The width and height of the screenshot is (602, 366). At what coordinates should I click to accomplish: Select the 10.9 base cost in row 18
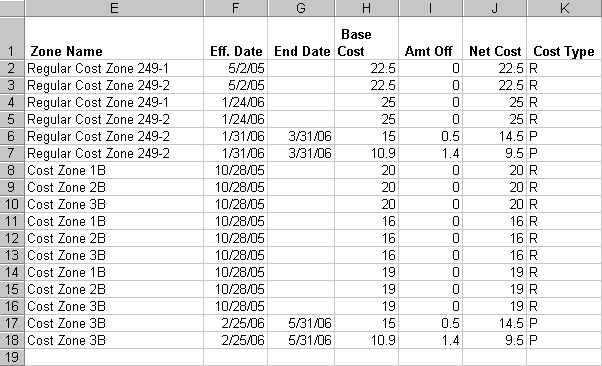point(366,340)
